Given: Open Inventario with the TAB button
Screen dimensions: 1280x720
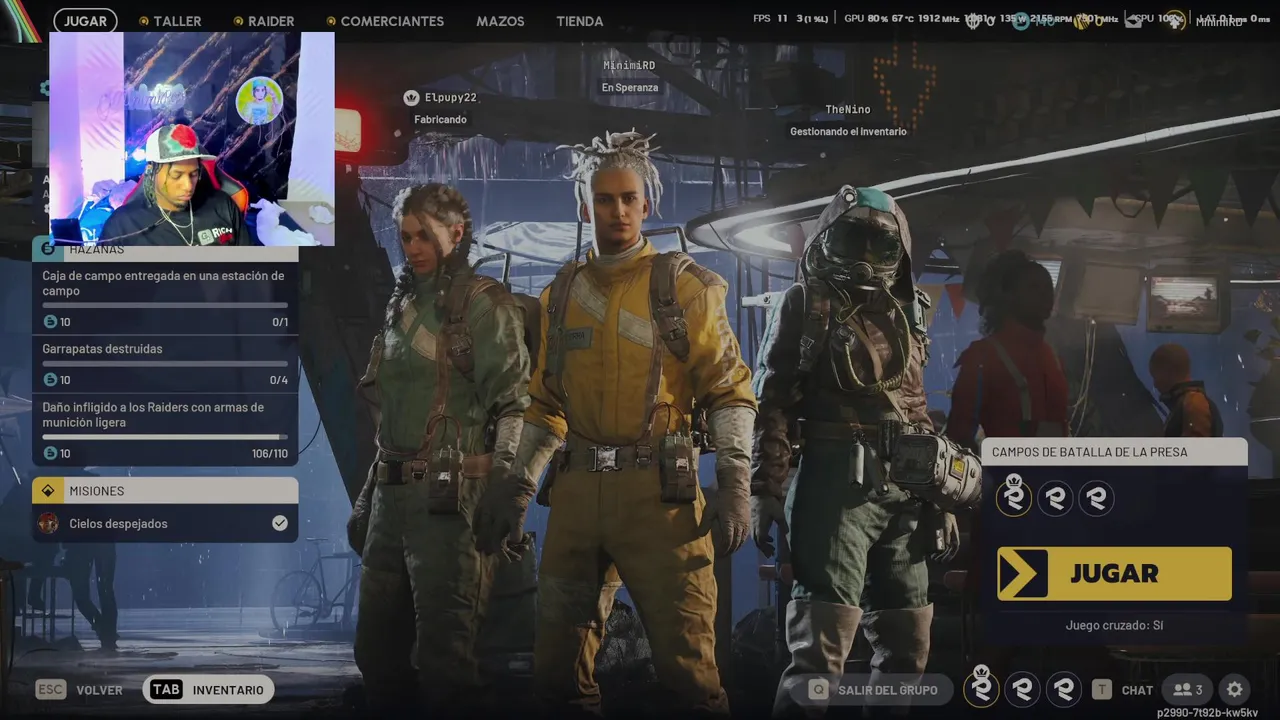Looking at the screenshot, I should pyautogui.click(x=209, y=690).
